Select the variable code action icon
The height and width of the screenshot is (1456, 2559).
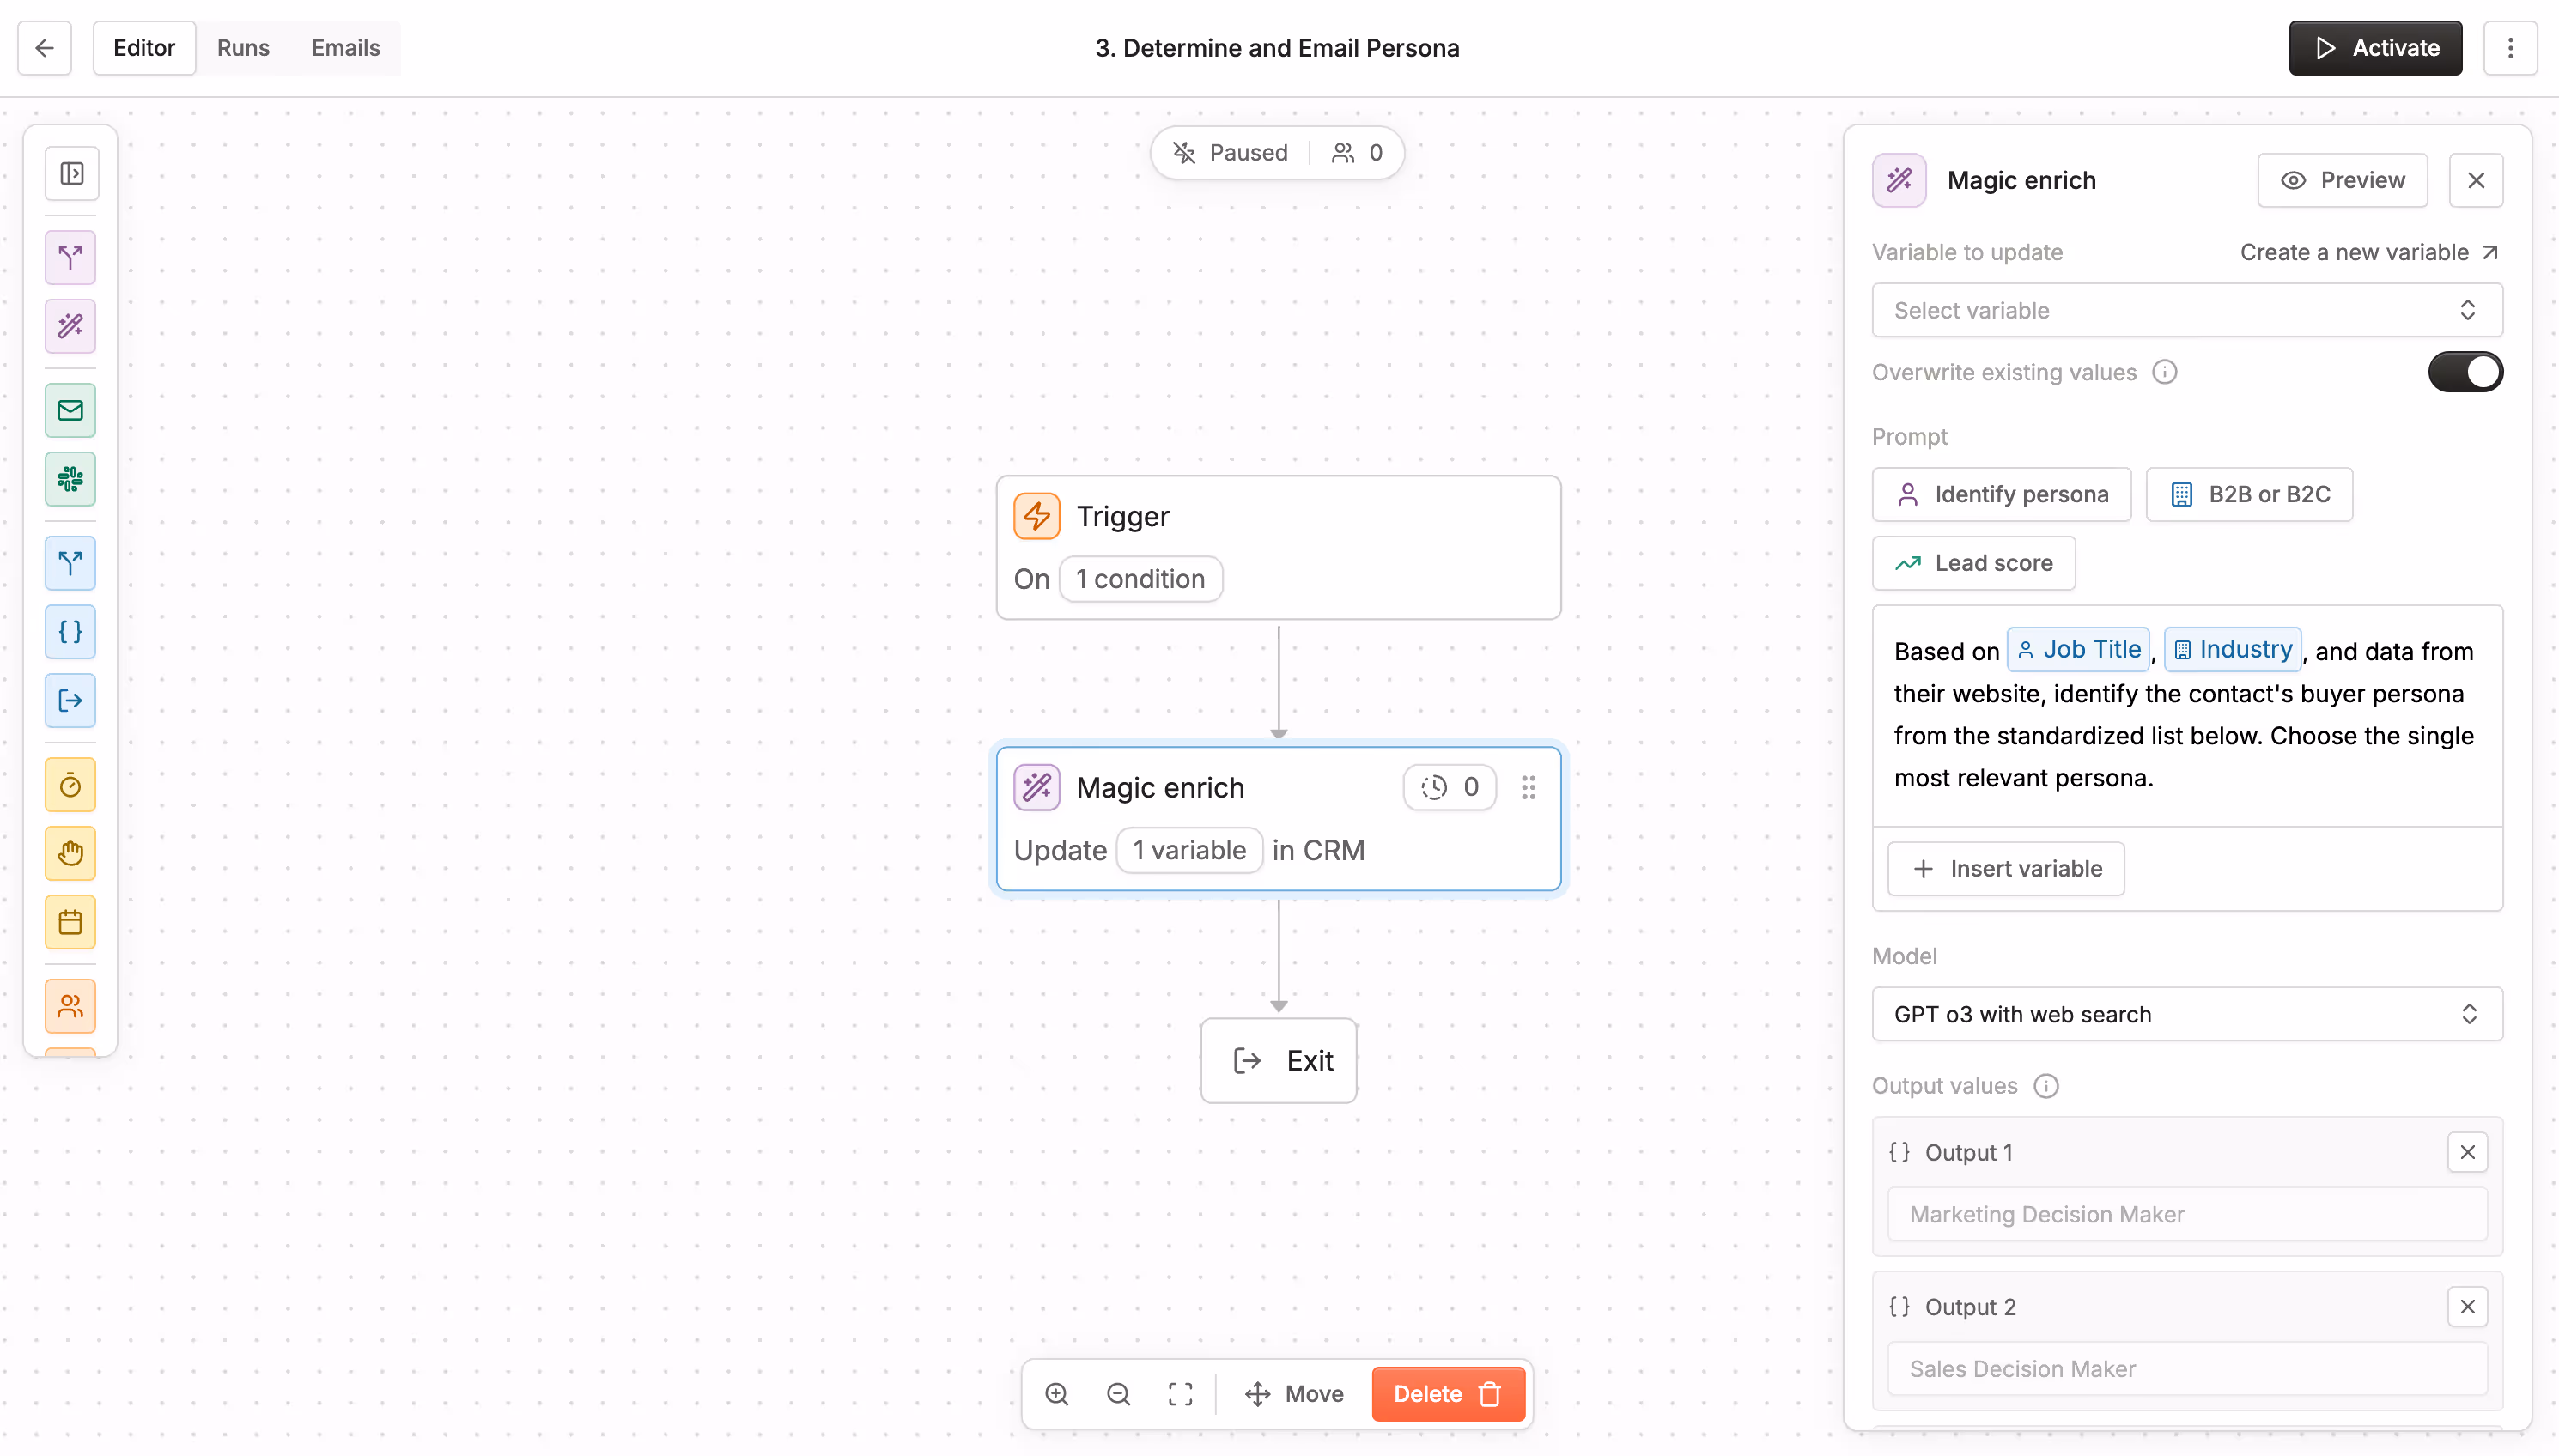click(70, 632)
